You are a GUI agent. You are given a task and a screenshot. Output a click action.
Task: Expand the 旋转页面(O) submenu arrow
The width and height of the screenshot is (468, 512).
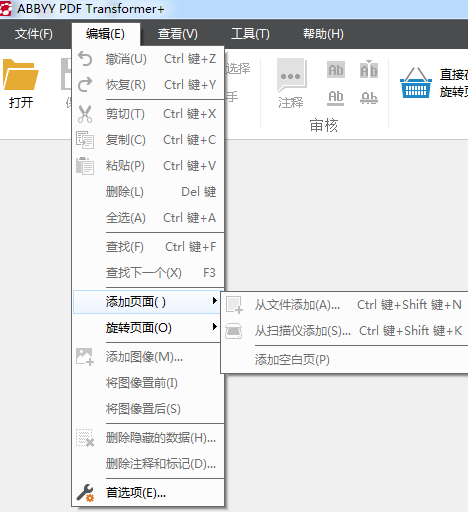point(215,327)
